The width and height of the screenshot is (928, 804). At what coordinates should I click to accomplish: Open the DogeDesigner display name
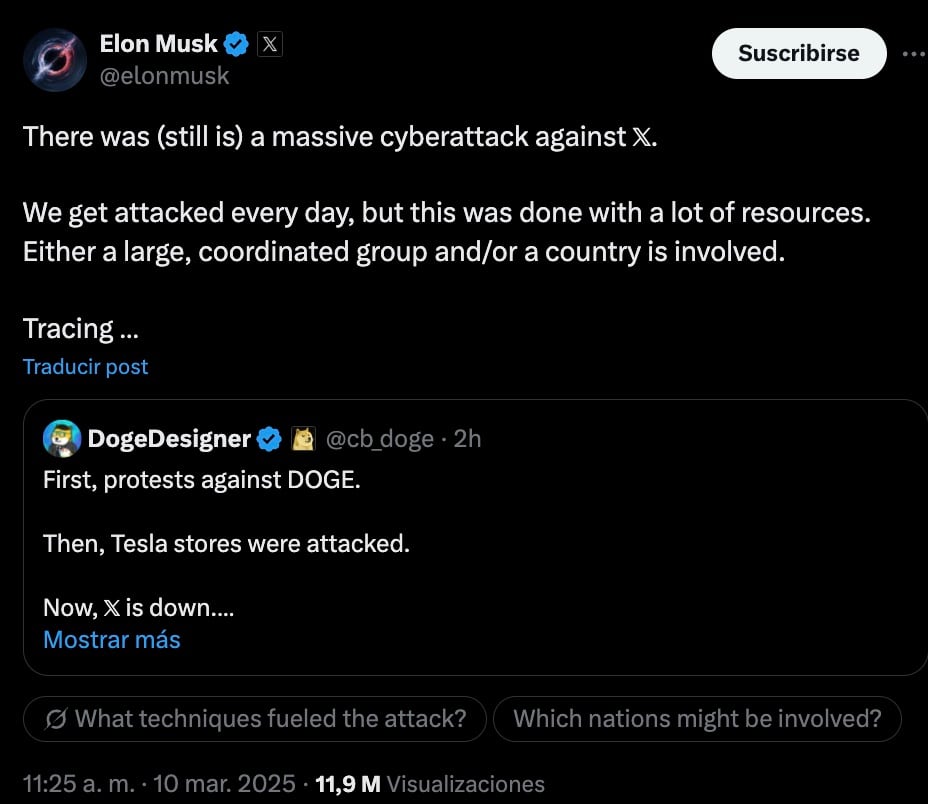pos(169,439)
